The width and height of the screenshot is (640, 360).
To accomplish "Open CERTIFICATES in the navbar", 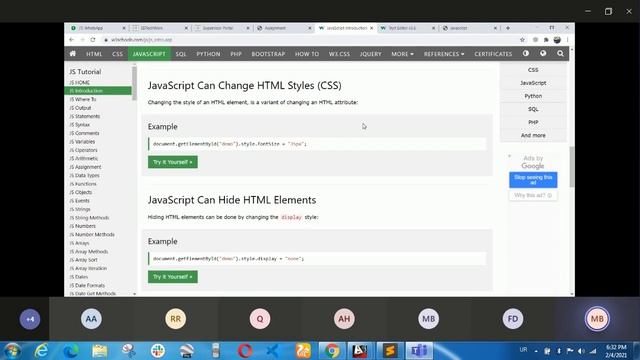I will coord(493,54).
